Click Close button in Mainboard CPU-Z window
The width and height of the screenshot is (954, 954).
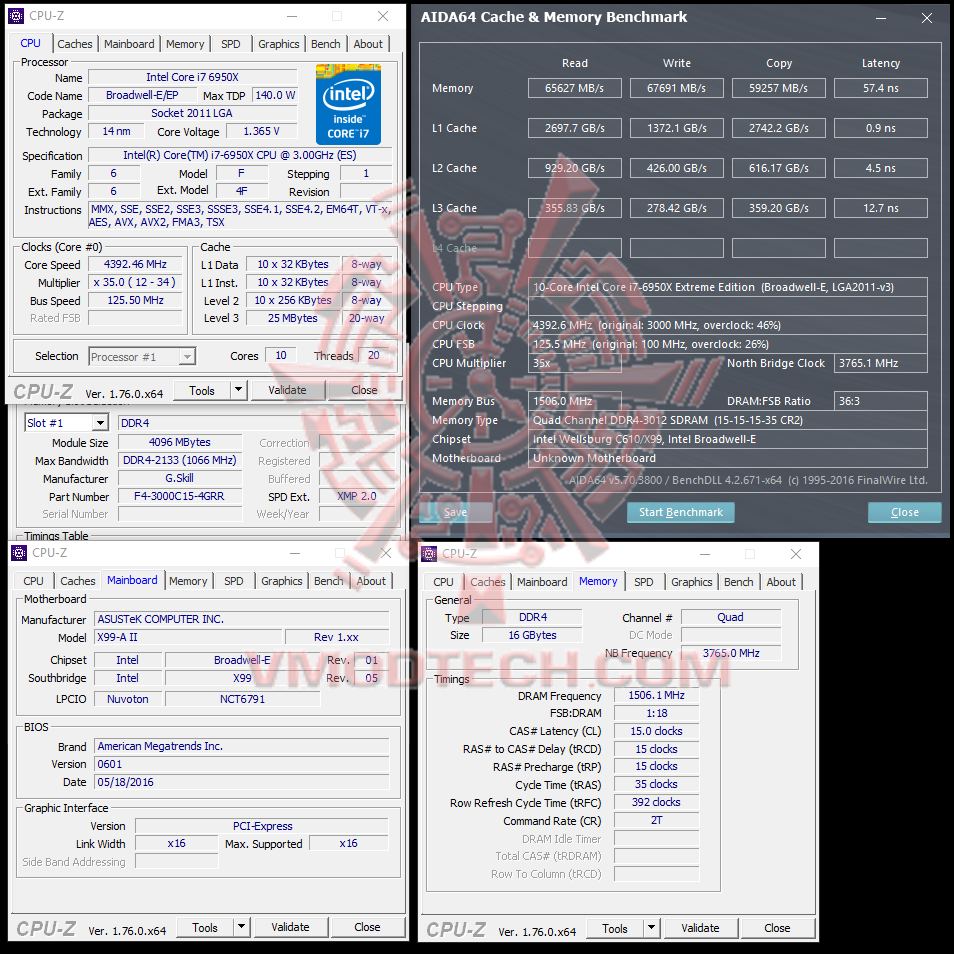367,927
